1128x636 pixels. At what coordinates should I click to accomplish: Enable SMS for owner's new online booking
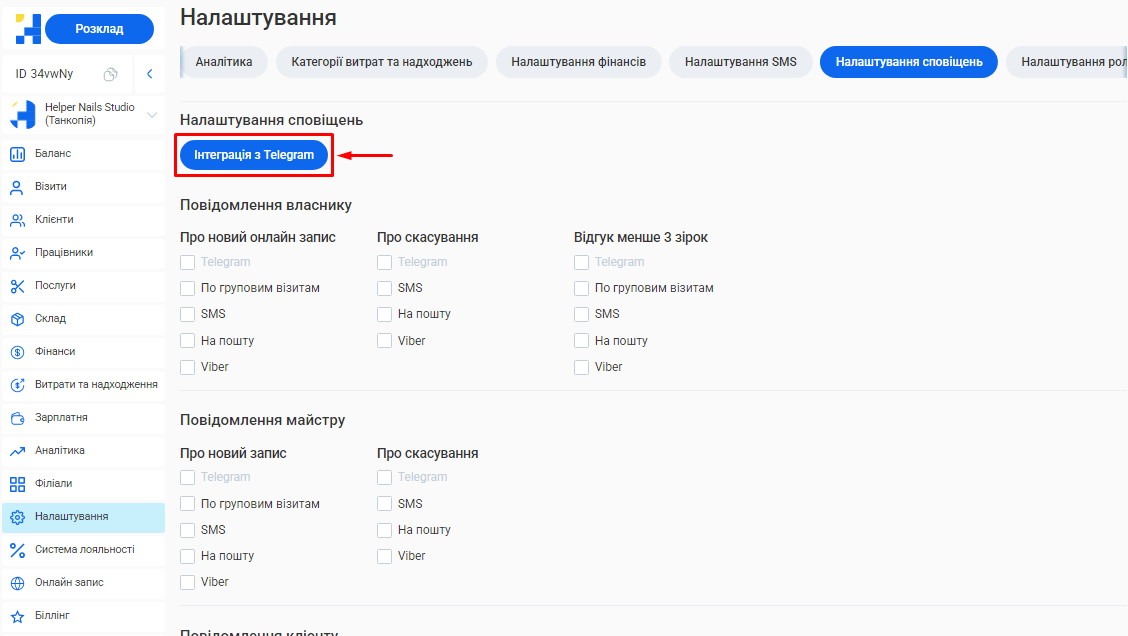coord(187,314)
